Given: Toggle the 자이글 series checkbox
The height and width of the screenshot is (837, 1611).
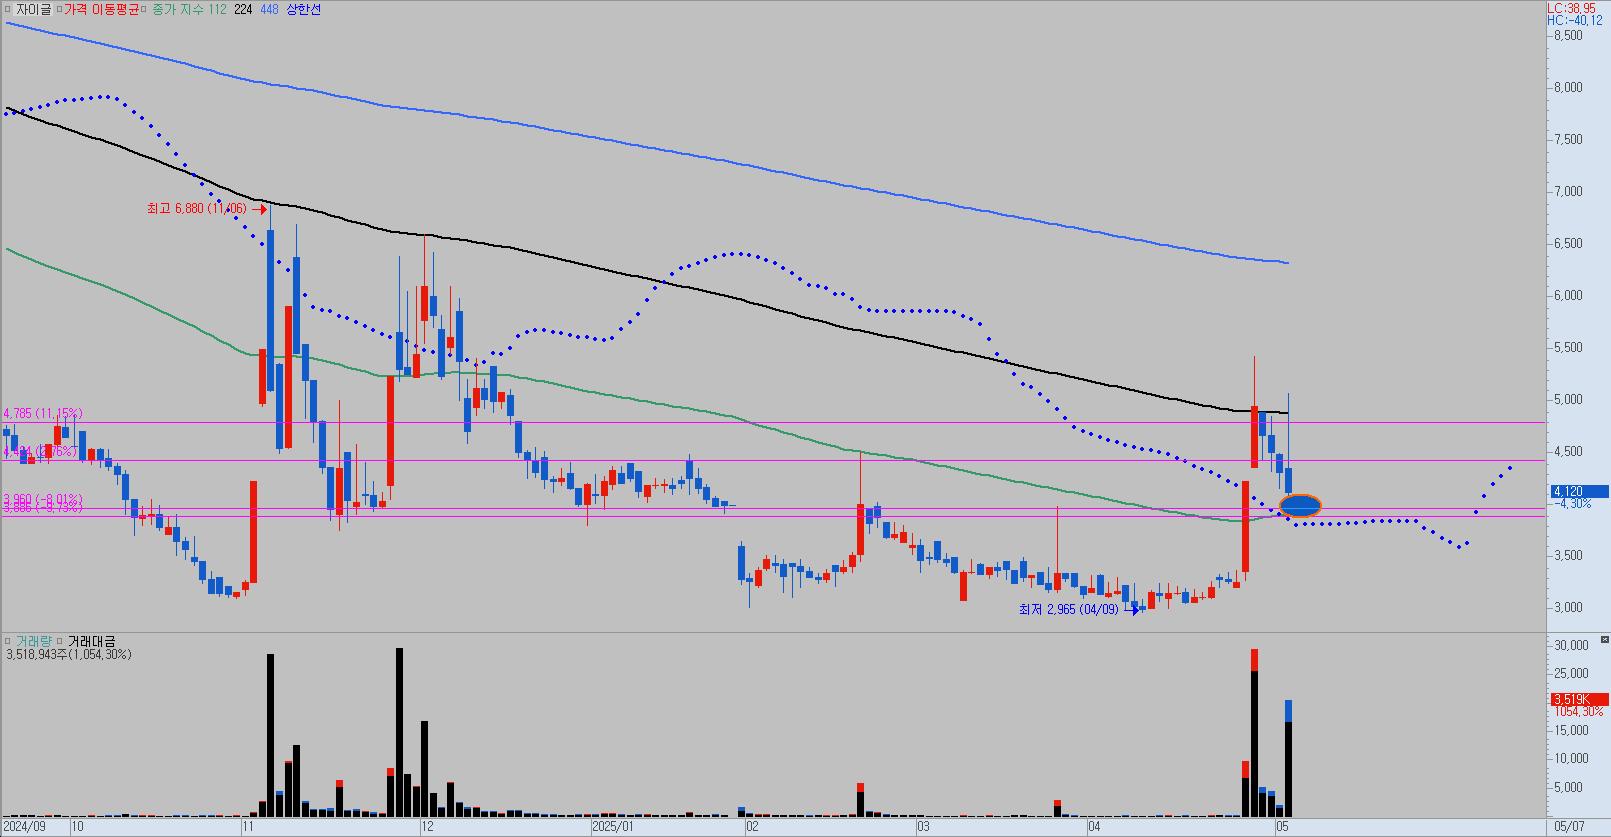Looking at the screenshot, I should pyautogui.click(x=8, y=9).
